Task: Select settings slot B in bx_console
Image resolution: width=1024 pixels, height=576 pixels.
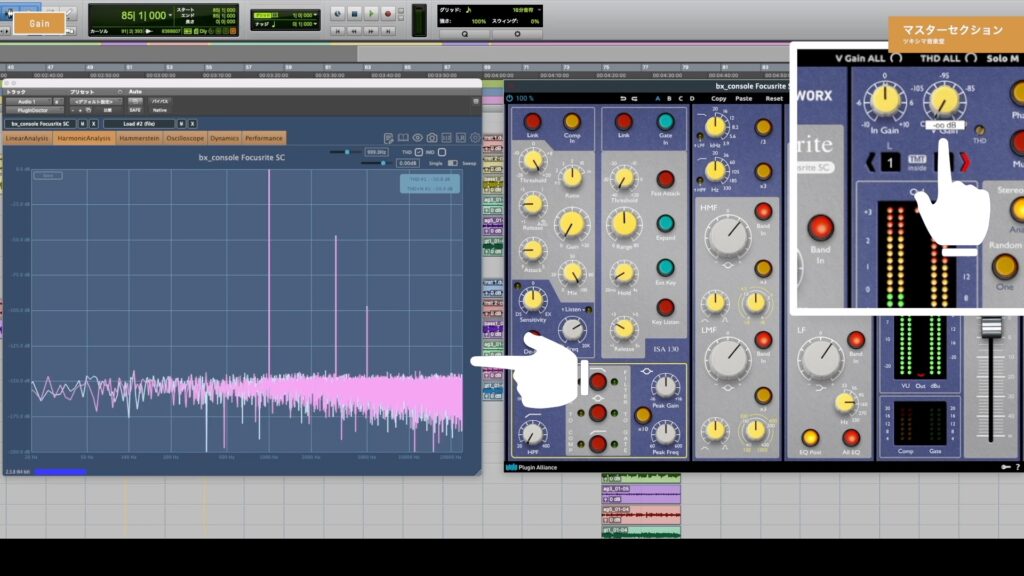Action: click(x=669, y=99)
